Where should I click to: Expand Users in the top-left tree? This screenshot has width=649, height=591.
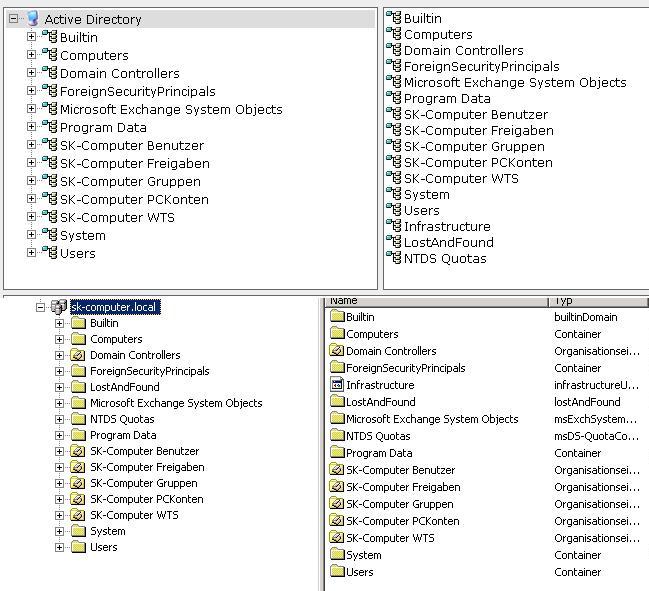tap(31, 253)
